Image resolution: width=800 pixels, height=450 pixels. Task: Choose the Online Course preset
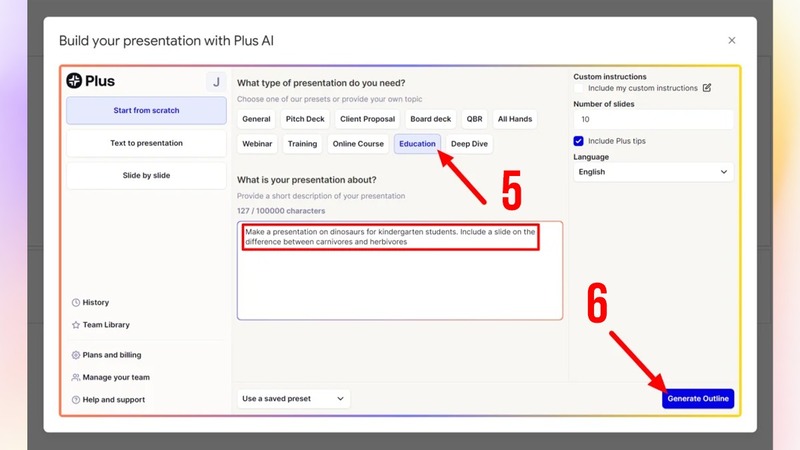pos(358,144)
